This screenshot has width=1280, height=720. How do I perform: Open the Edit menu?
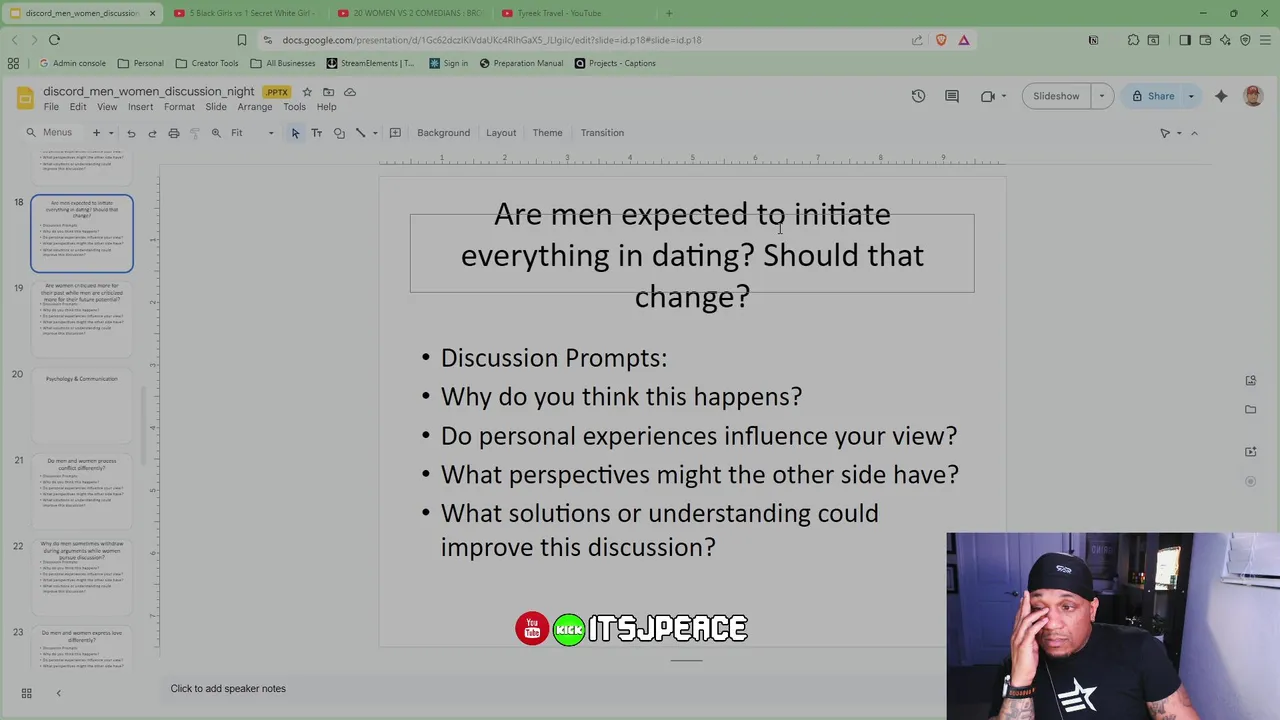(x=78, y=107)
